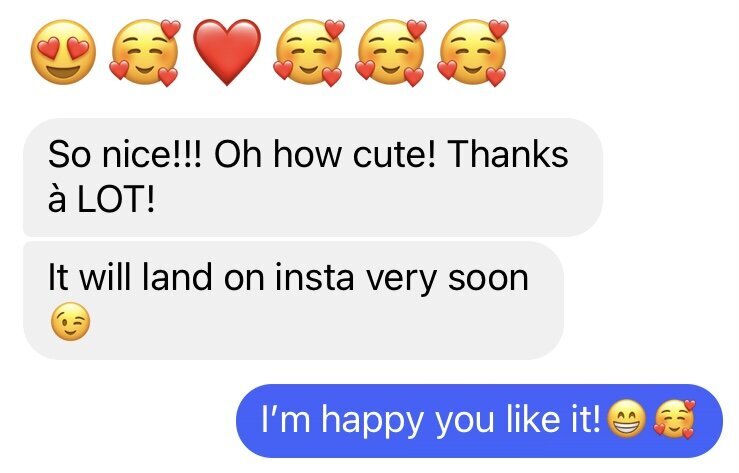The image size is (739, 473).
Task: Click the word 'happy' in the blue bubble
Action: click(372, 421)
